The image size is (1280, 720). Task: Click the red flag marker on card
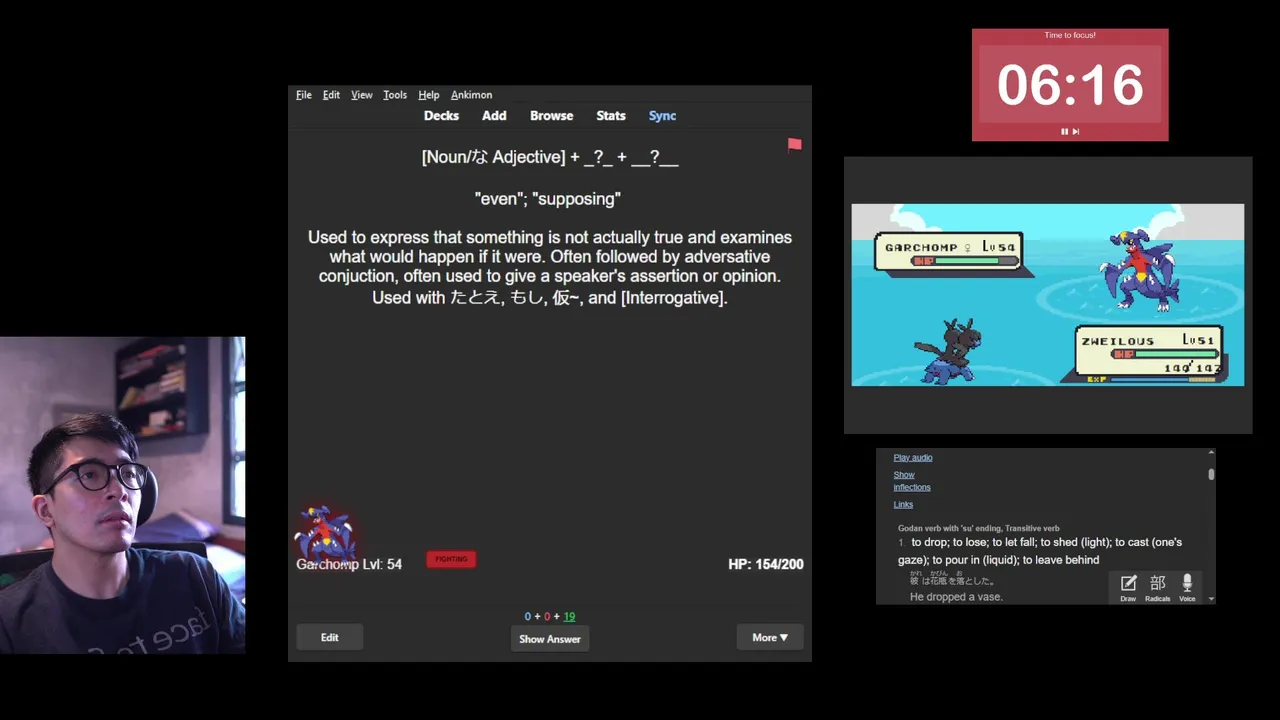coord(794,145)
